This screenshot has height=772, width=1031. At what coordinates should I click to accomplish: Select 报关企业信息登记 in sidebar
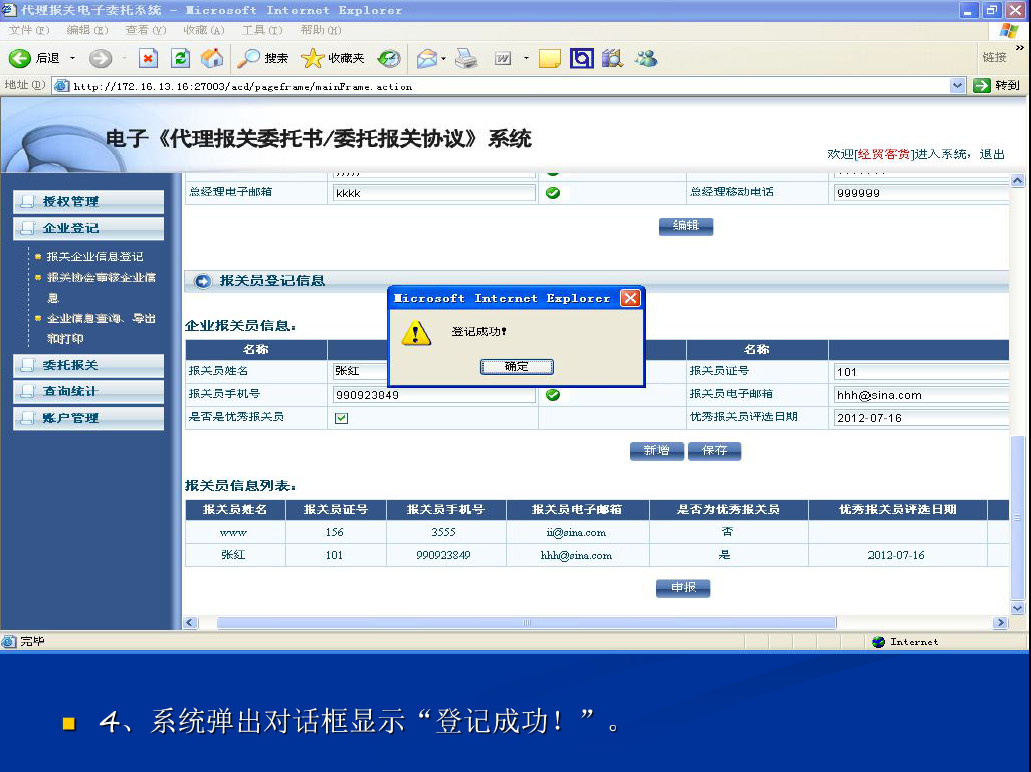click(95, 256)
